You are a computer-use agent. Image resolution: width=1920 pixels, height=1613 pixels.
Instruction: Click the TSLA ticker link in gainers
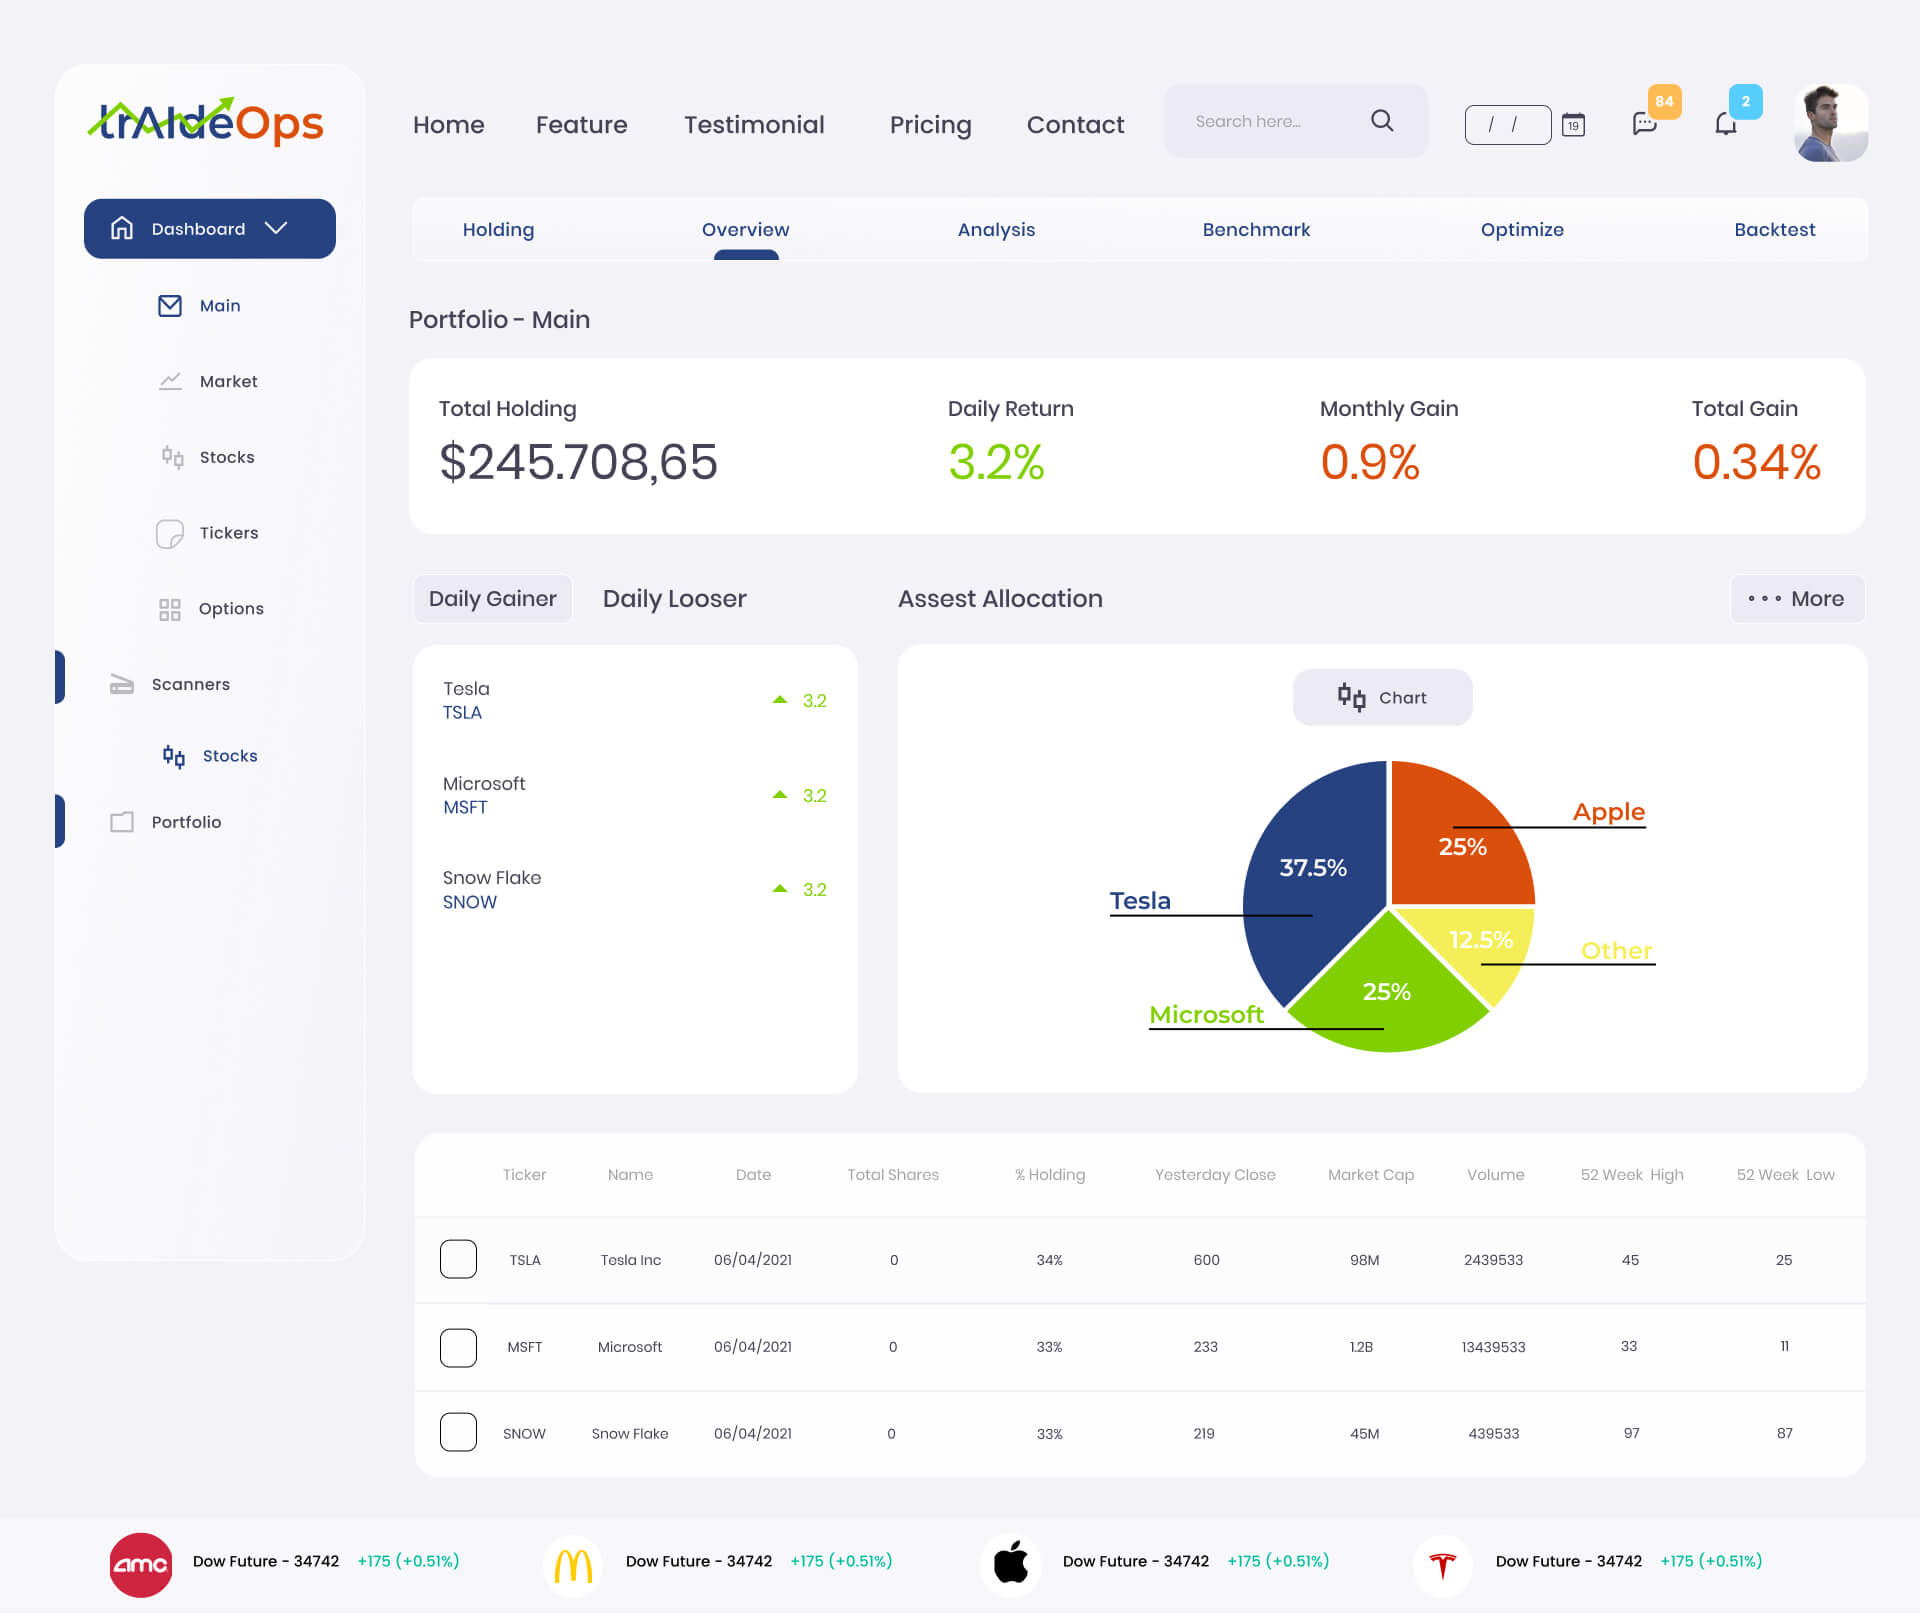[462, 713]
